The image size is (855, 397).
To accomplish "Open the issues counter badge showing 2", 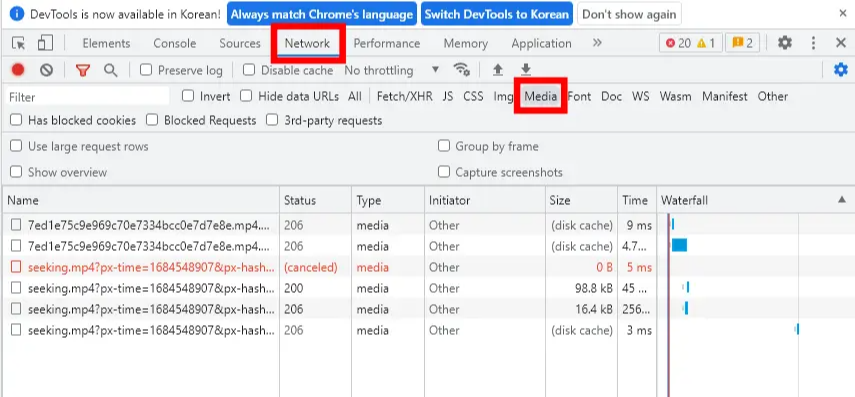I will [x=742, y=43].
